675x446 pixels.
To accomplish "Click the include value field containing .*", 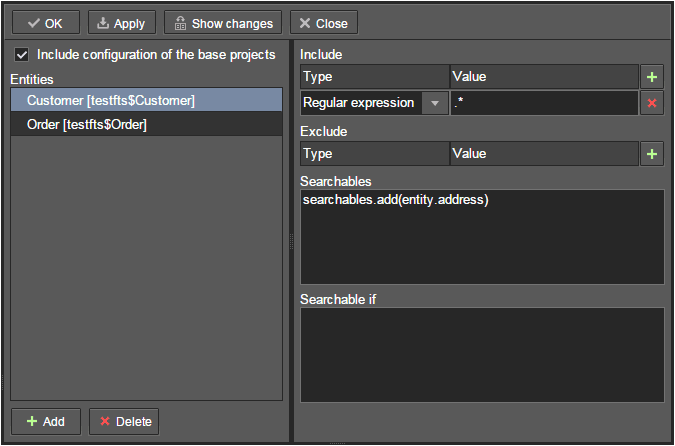I will [543, 103].
